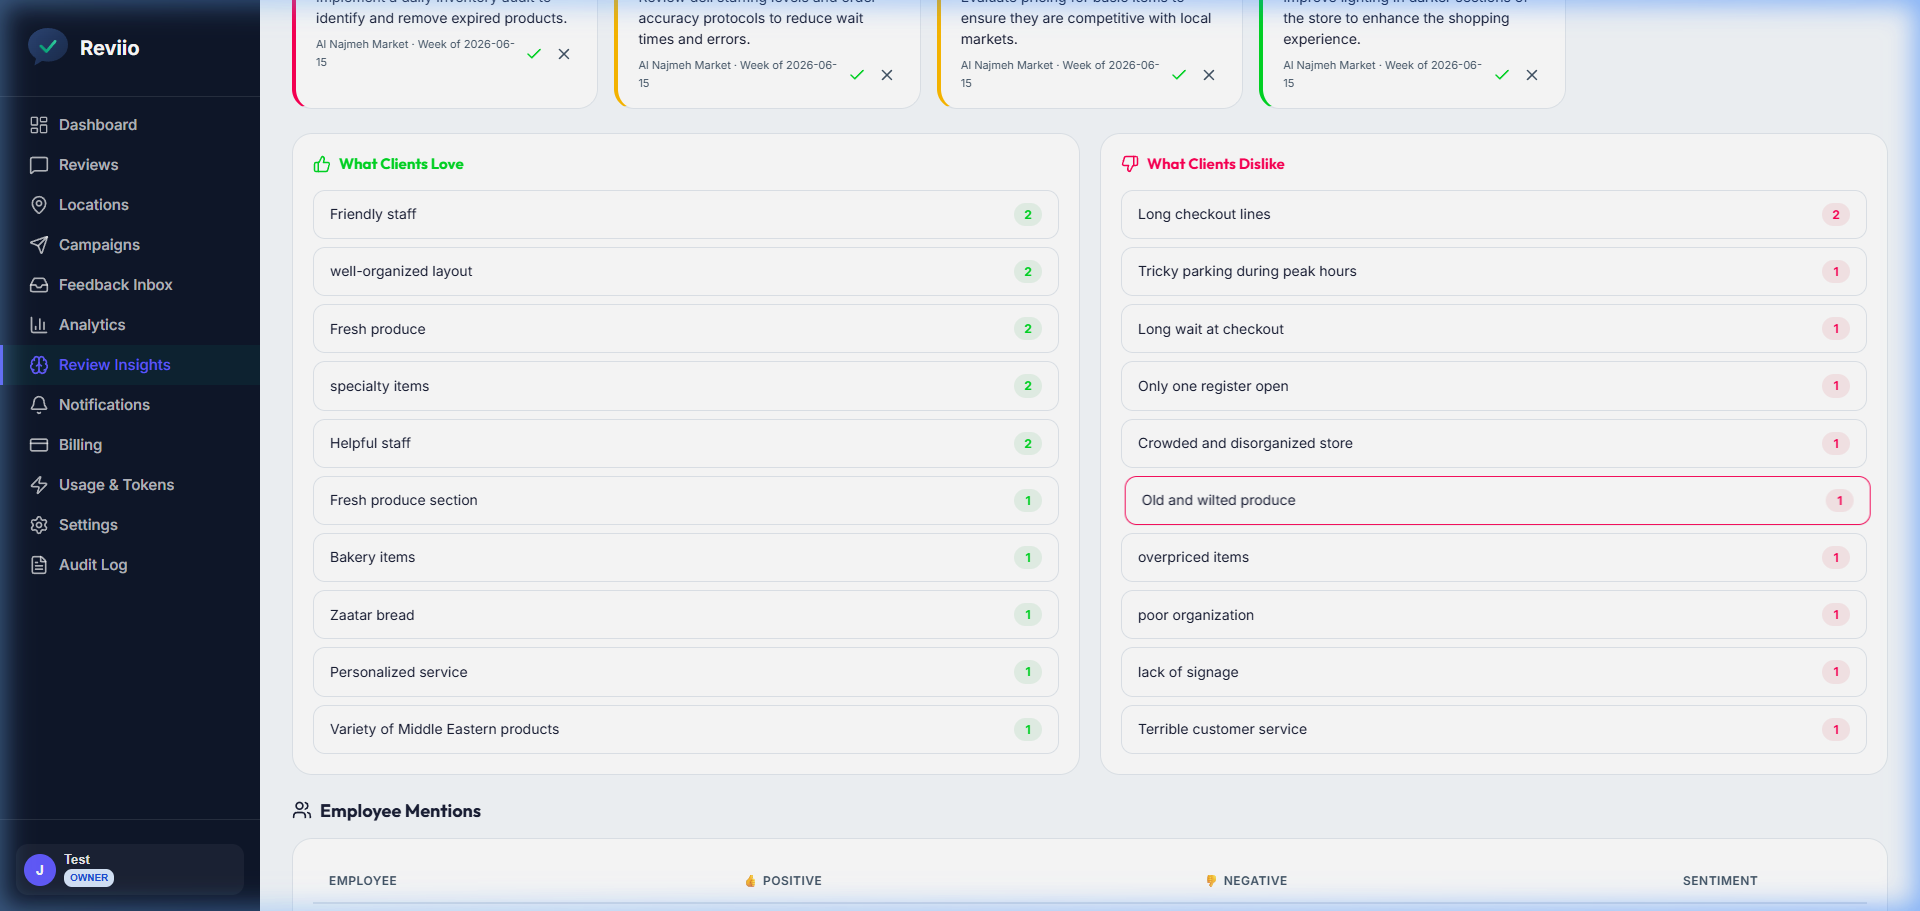
Task: Click the SENTIMENT column header
Action: point(1720,881)
